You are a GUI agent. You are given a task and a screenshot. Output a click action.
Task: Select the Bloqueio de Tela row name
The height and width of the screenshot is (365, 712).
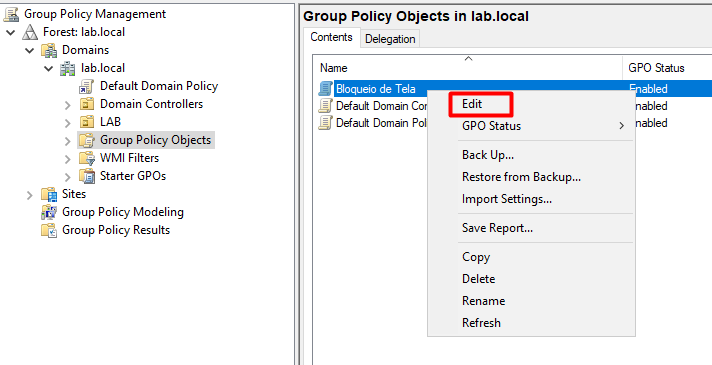click(376, 89)
